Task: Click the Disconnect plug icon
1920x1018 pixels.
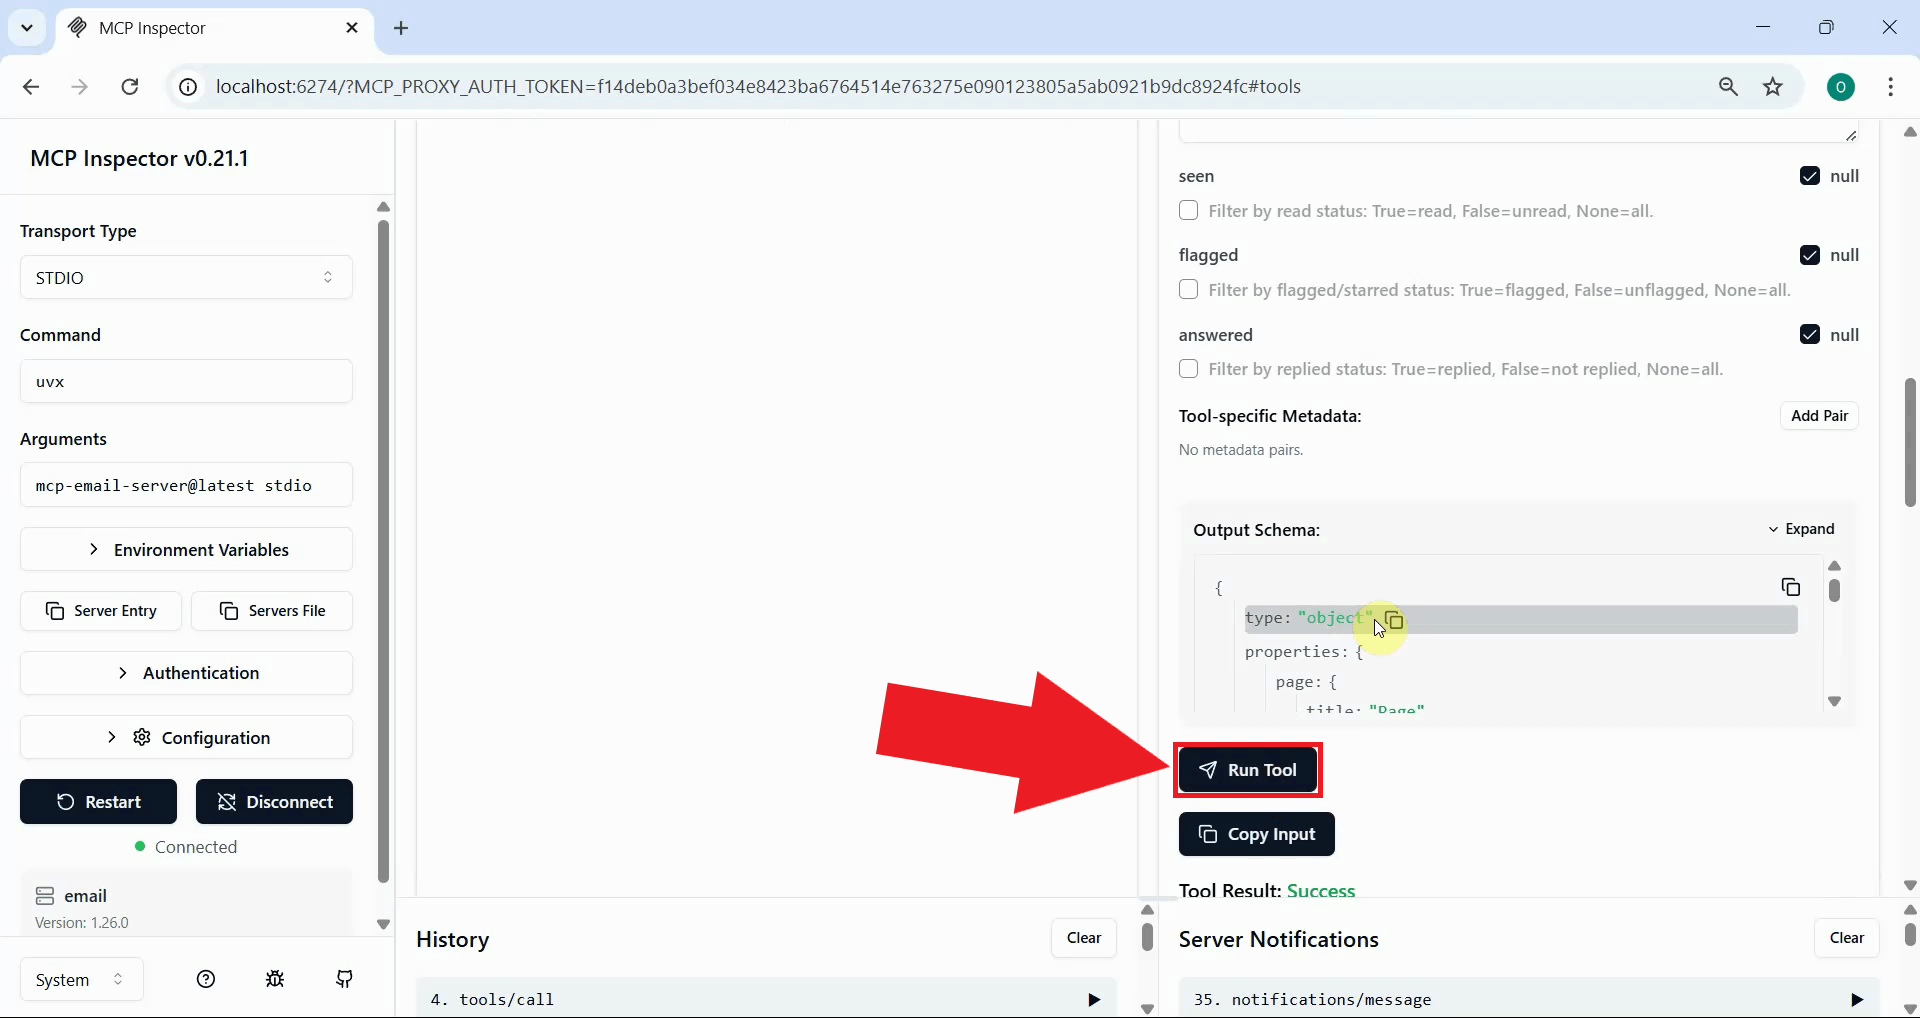Action: 227,801
